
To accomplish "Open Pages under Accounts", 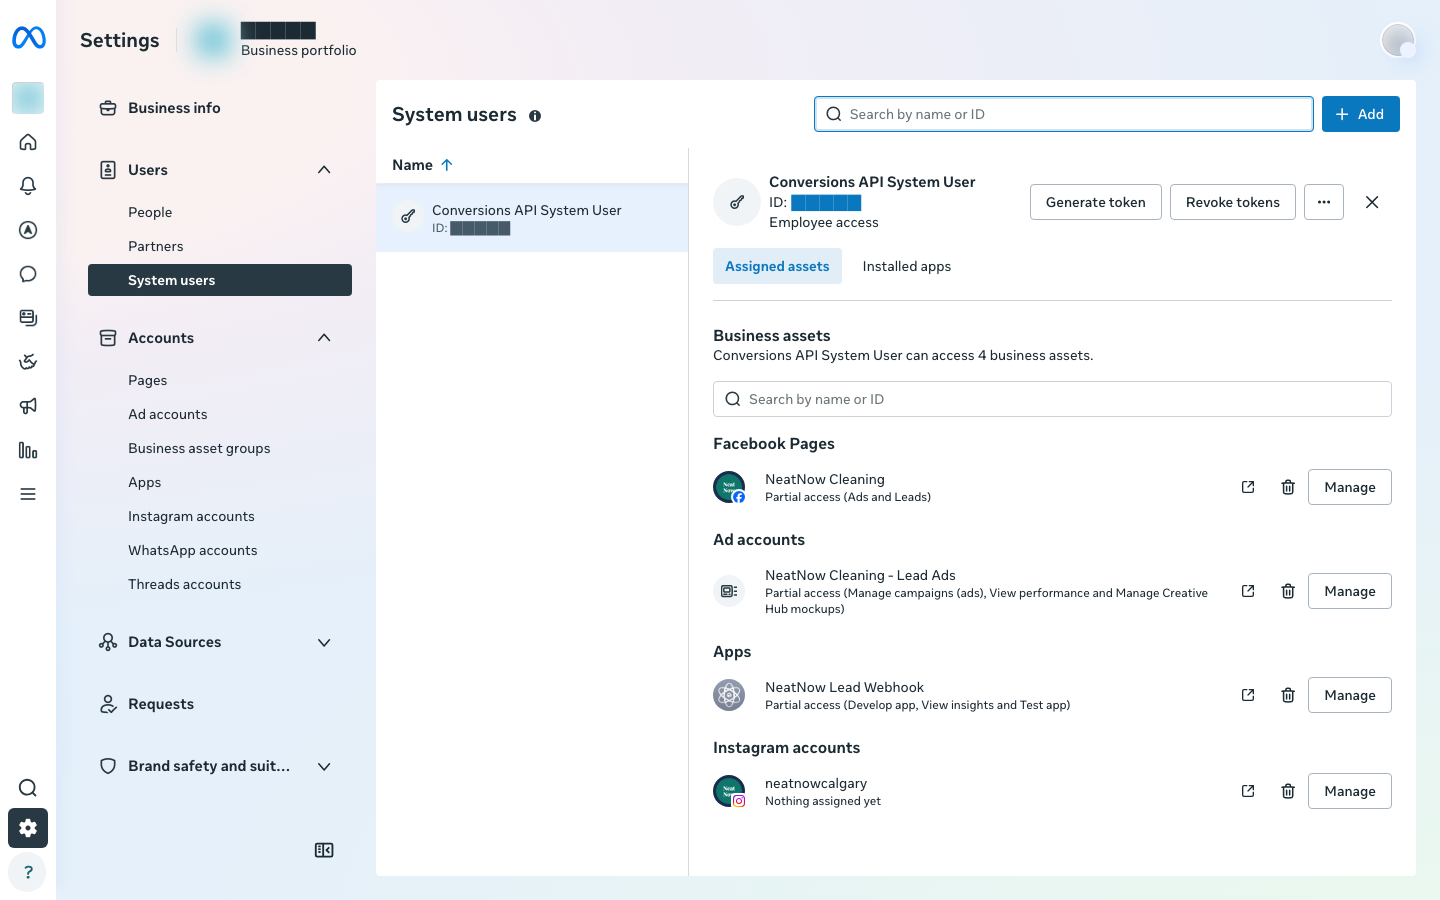I will pyautogui.click(x=220, y=380).
